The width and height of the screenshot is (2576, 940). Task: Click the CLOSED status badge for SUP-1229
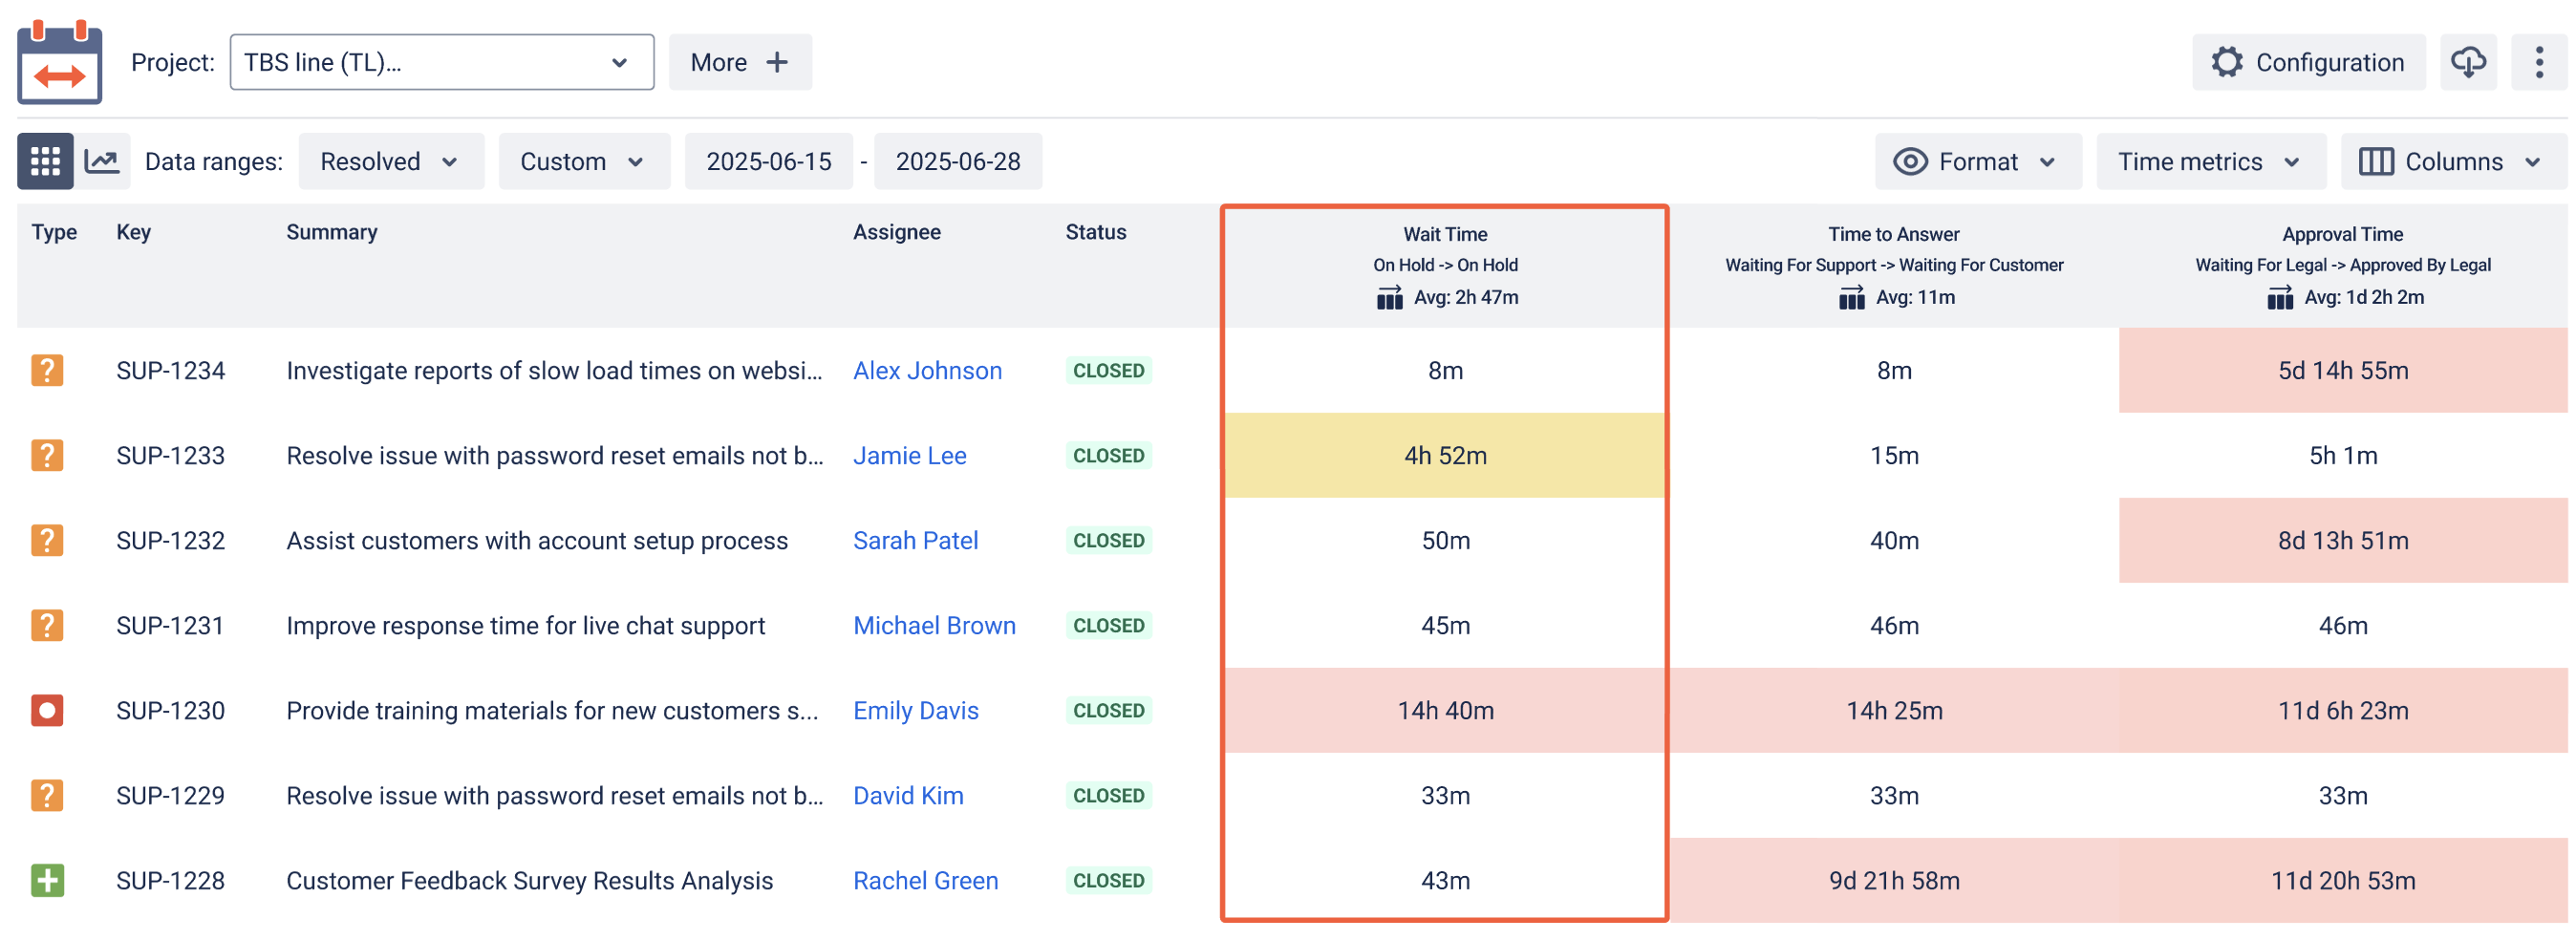point(1108,795)
